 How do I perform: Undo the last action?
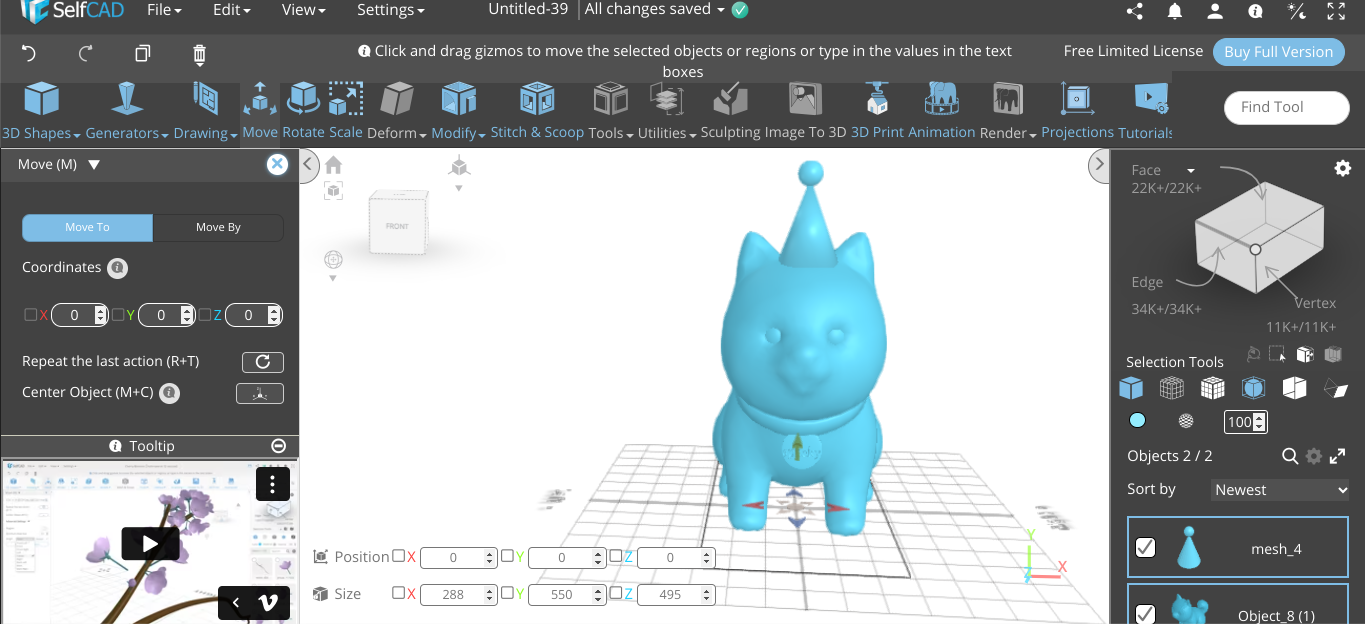(x=29, y=54)
